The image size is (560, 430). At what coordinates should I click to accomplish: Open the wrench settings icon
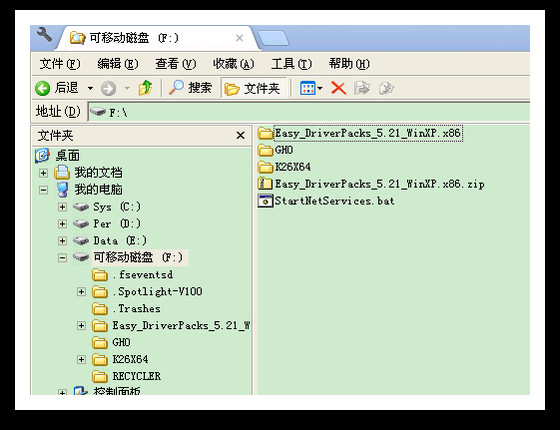[x=44, y=35]
